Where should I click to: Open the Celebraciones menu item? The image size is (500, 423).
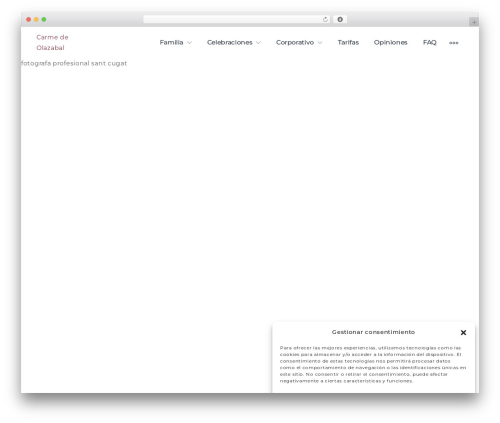[x=230, y=42]
